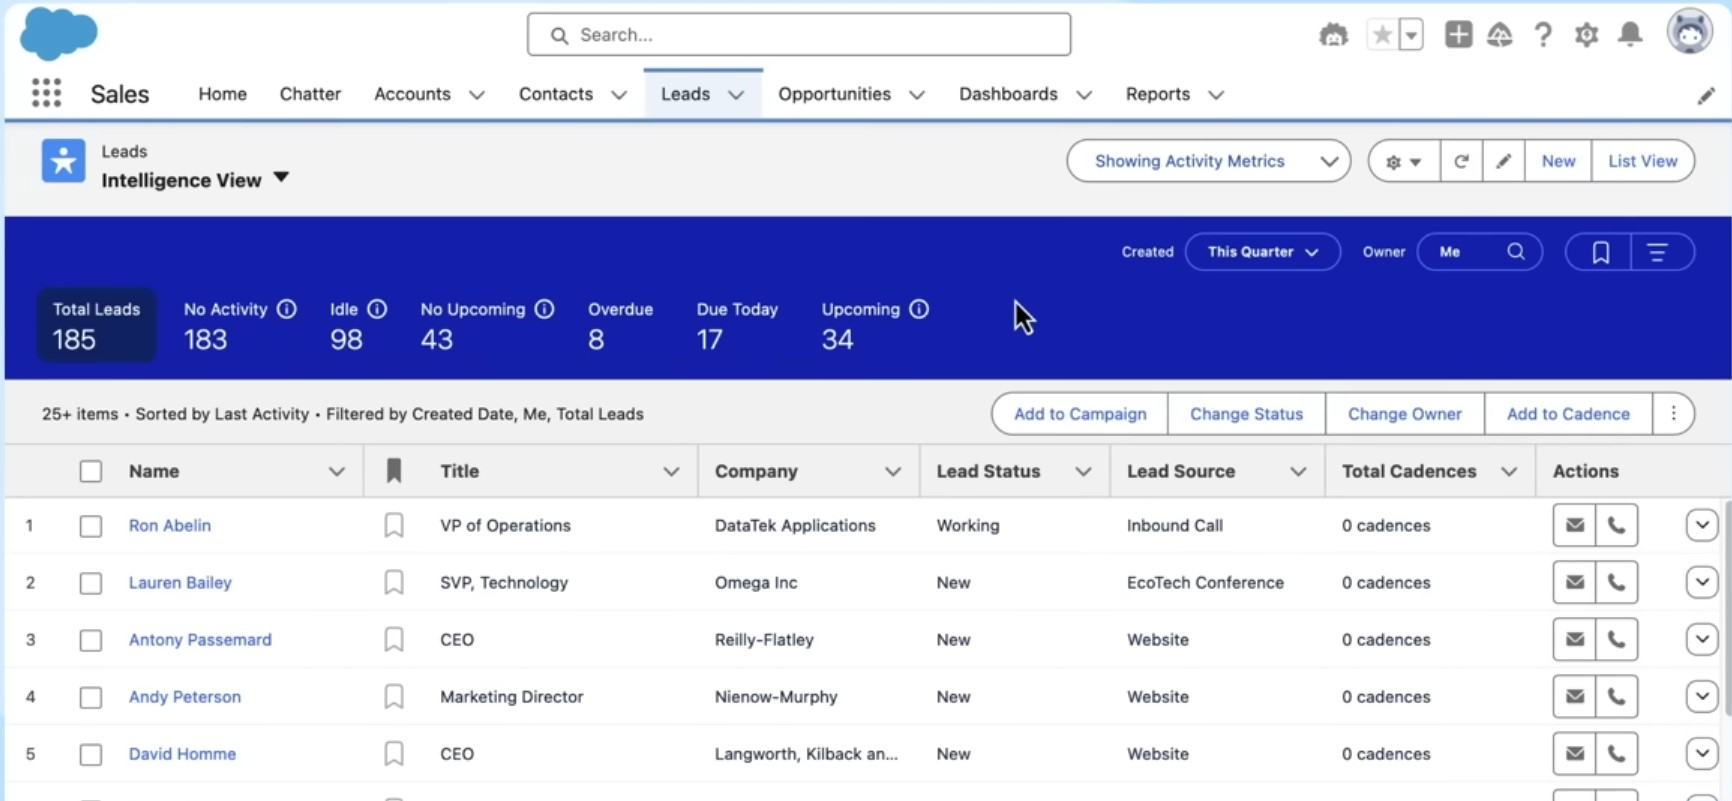This screenshot has height=801, width=1732.
Task: Click the saved filters bookmark icon in banner
Action: [1600, 252]
